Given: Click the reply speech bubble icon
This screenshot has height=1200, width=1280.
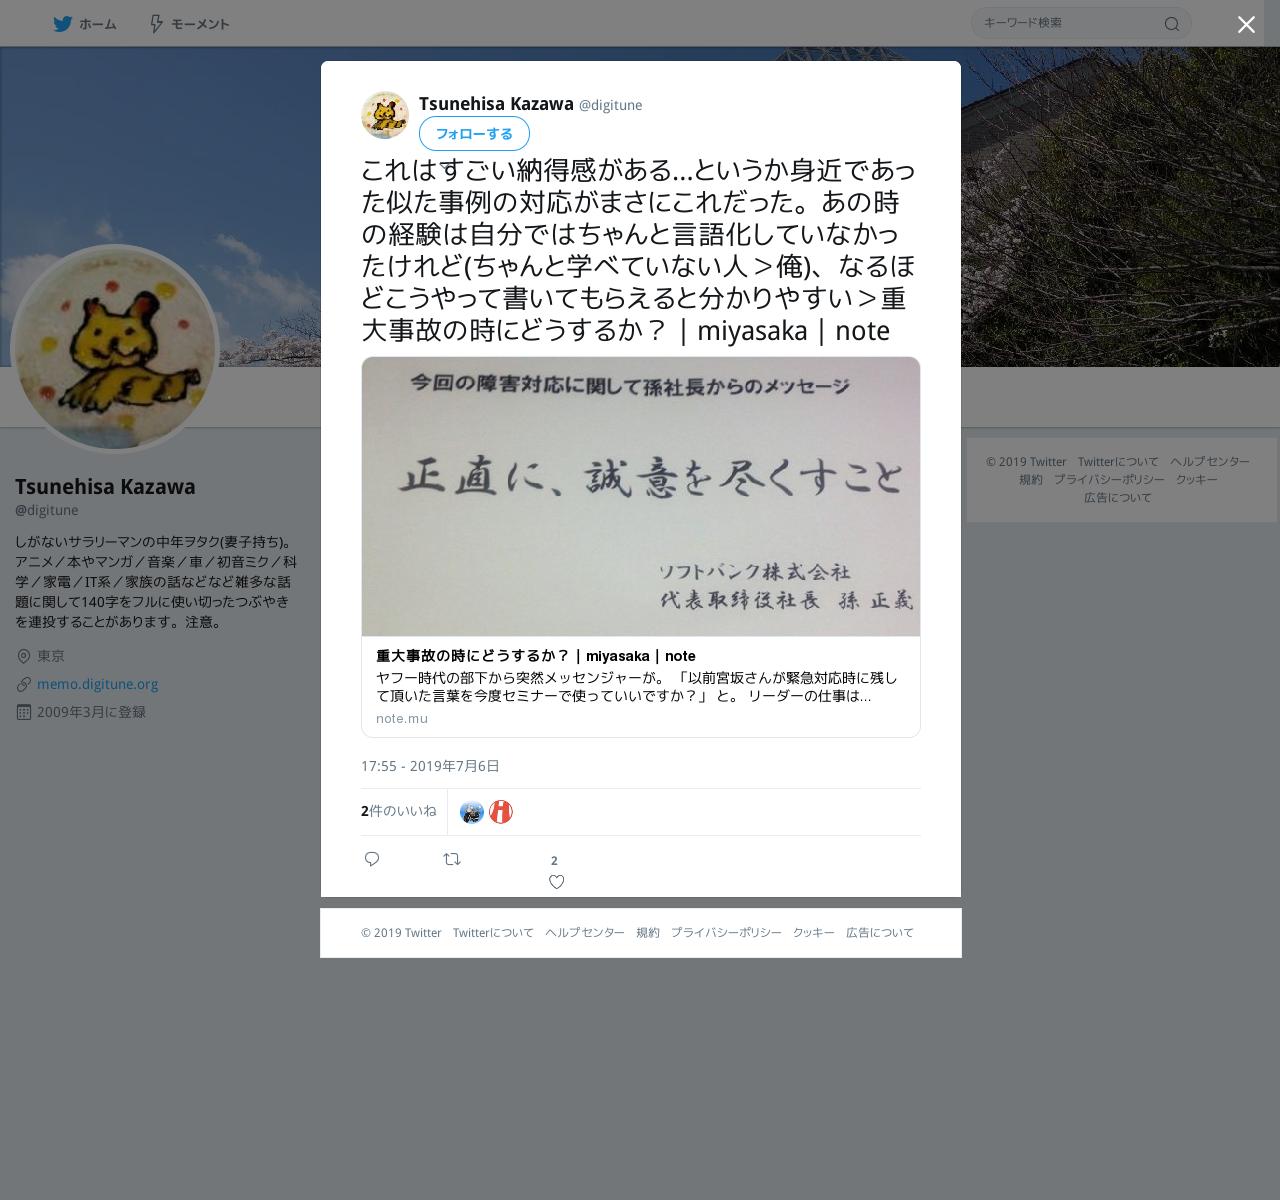Looking at the screenshot, I should click(372, 859).
